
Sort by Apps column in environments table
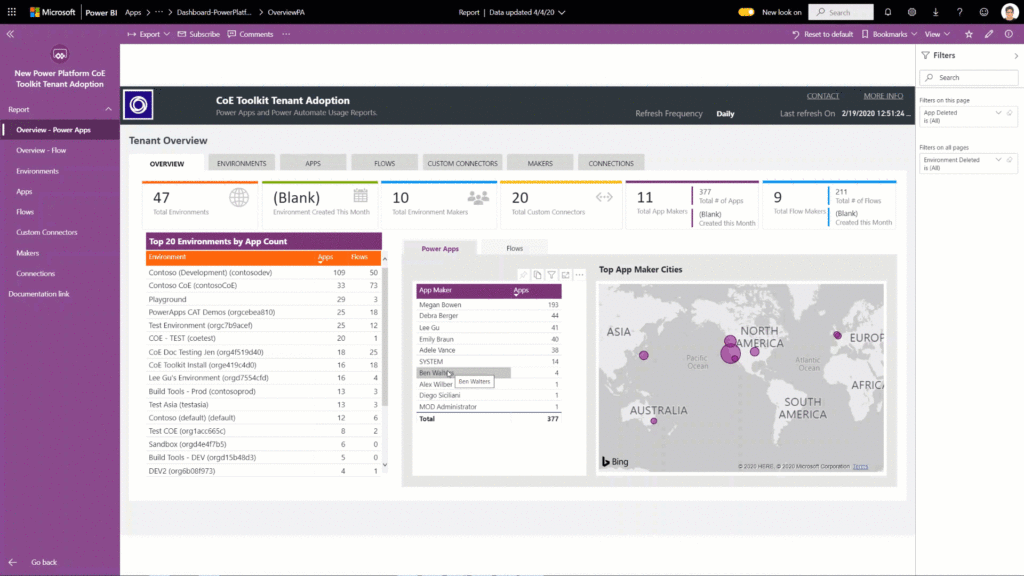[325, 257]
